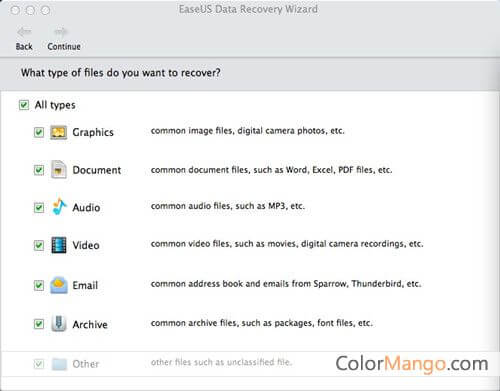This screenshot has width=500, height=391.
Task: Select the Document label
Action: 97,170
